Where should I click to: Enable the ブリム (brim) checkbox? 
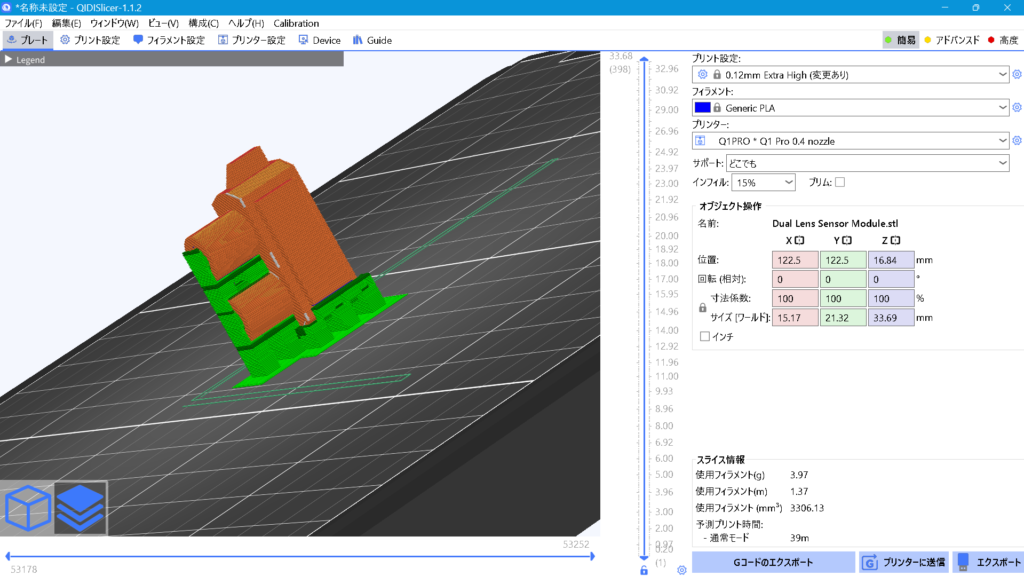tap(840, 182)
